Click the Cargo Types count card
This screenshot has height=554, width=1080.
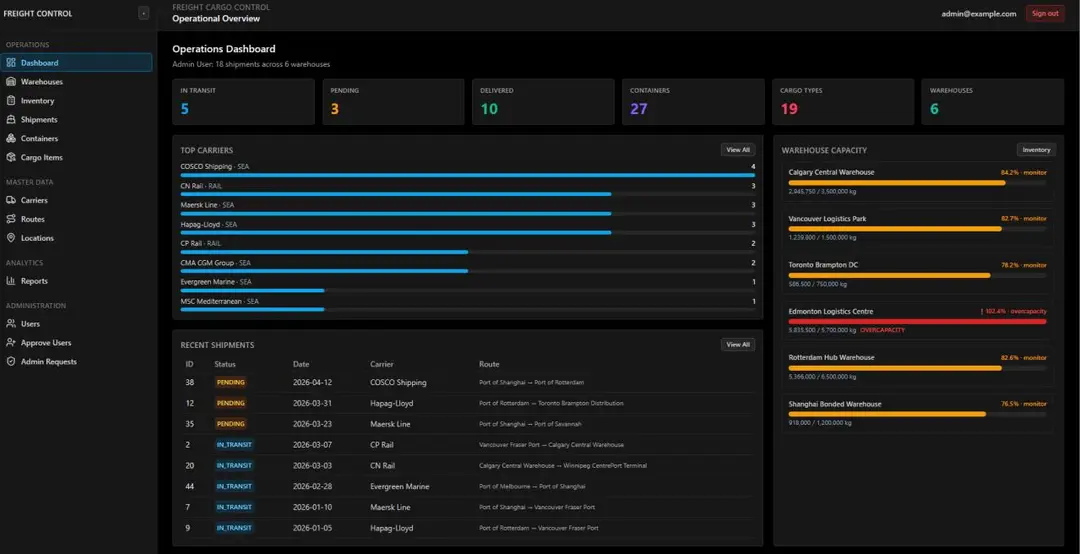tap(842, 101)
